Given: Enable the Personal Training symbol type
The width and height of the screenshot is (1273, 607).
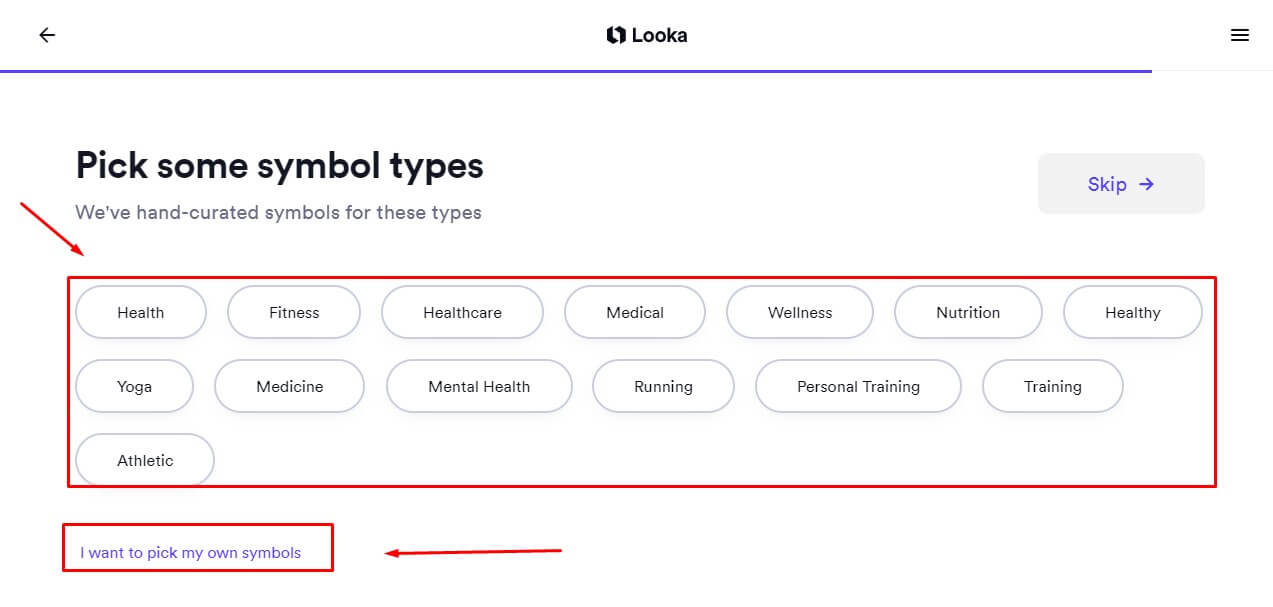Looking at the screenshot, I should tap(857, 386).
